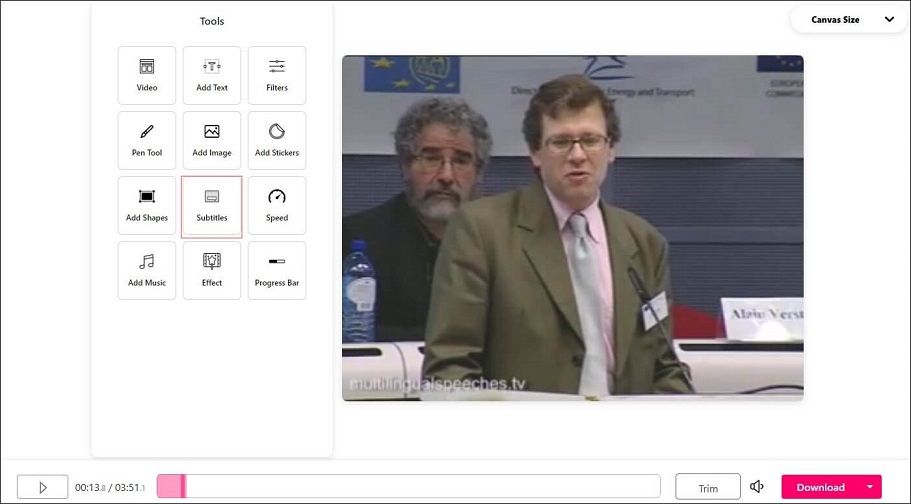Screen dimensions: 911x504
Task: Open the Video tool
Action: [x=147, y=76]
